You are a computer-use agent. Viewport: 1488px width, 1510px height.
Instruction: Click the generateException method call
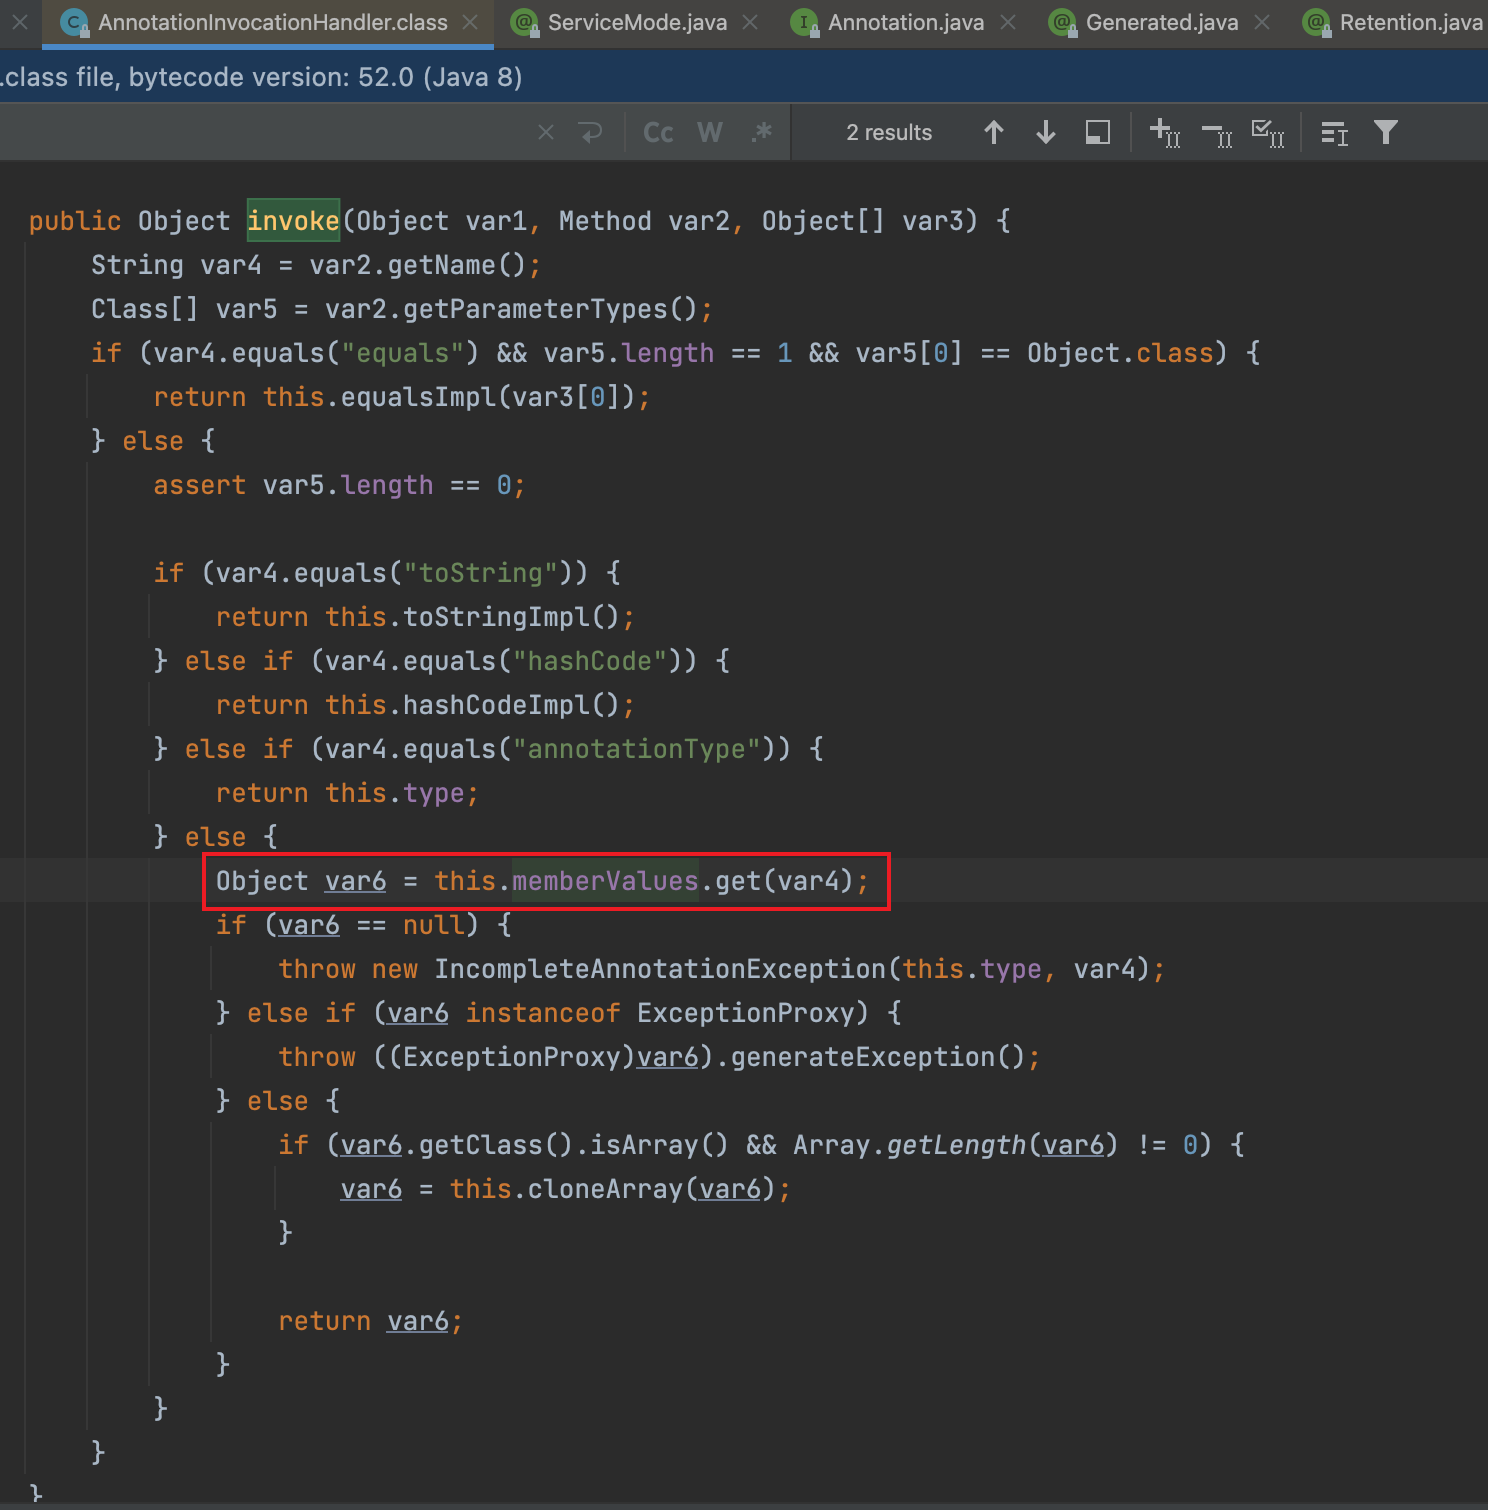point(863,1056)
